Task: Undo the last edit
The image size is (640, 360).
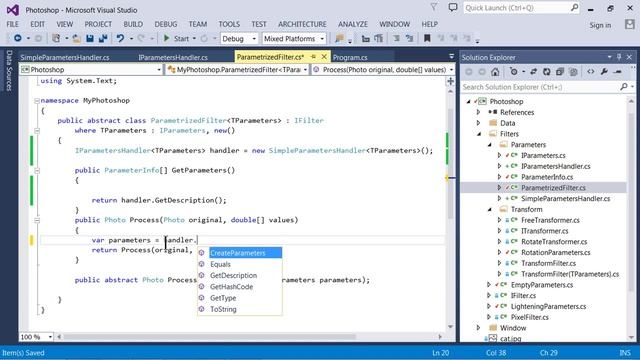Action: click(x=120, y=38)
